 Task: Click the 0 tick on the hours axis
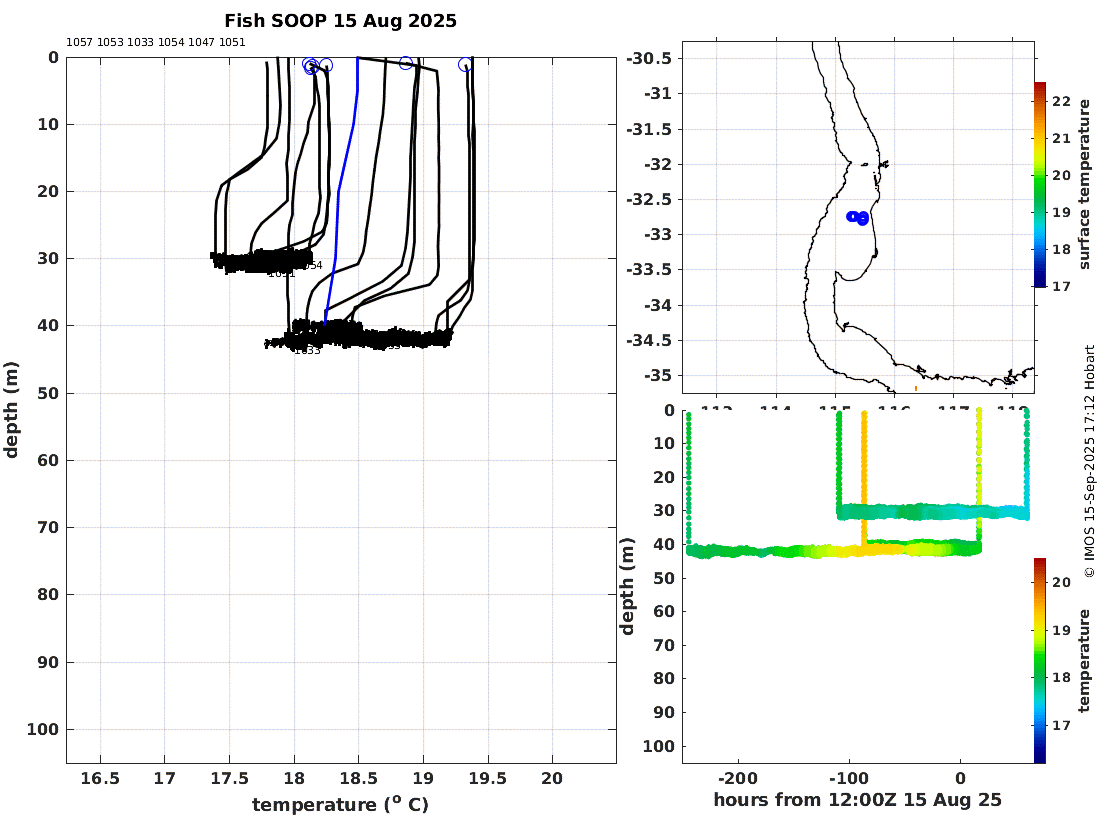click(x=960, y=779)
